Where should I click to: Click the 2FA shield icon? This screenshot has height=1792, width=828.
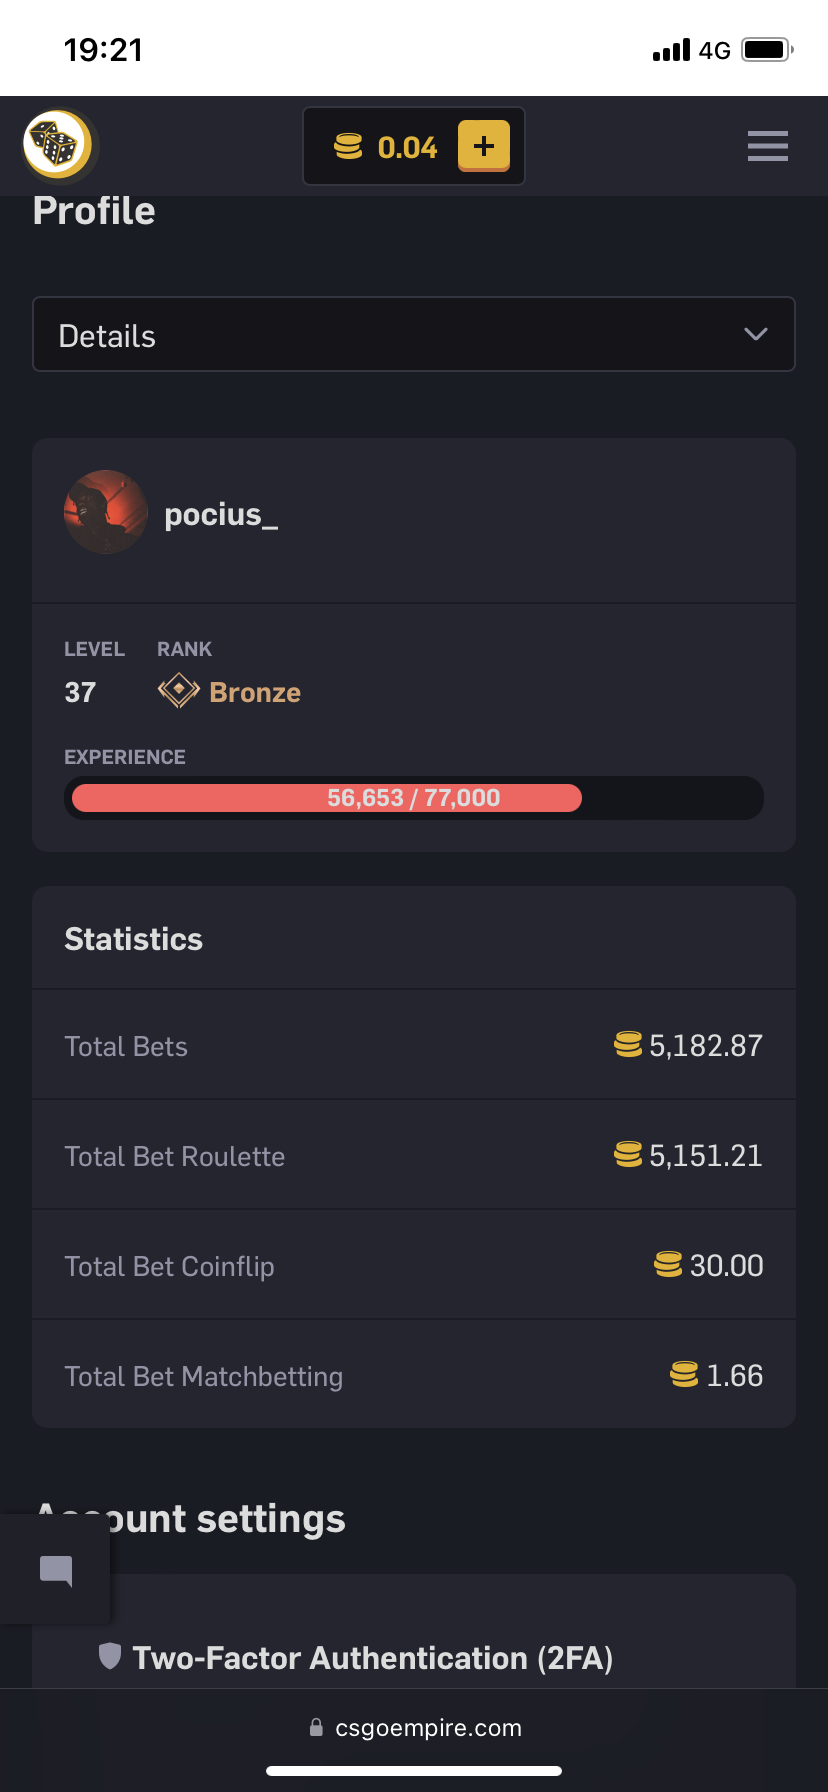click(x=110, y=1656)
